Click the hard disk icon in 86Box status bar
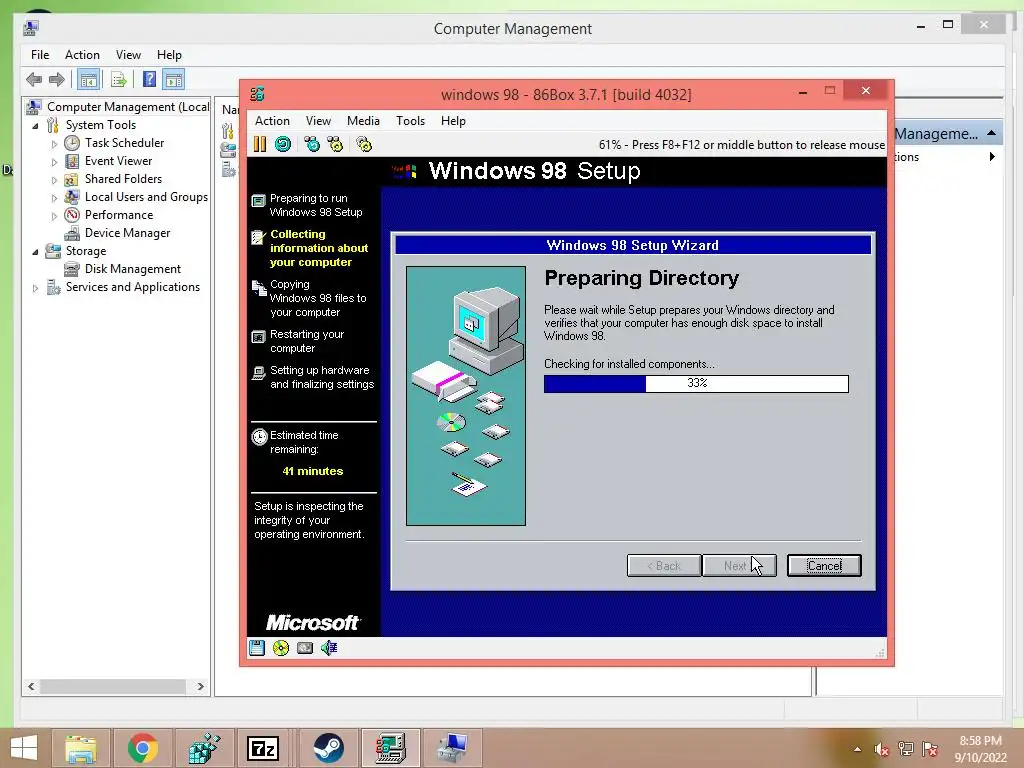Image resolution: width=1024 pixels, height=768 pixels. pyautogui.click(x=305, y=648)
